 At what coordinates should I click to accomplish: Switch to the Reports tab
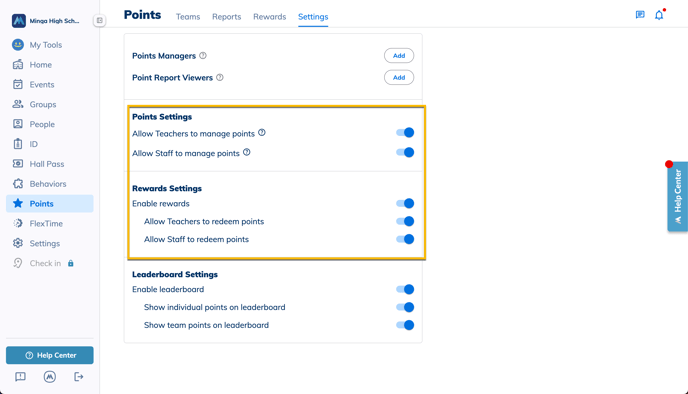[x=226, y=17]
